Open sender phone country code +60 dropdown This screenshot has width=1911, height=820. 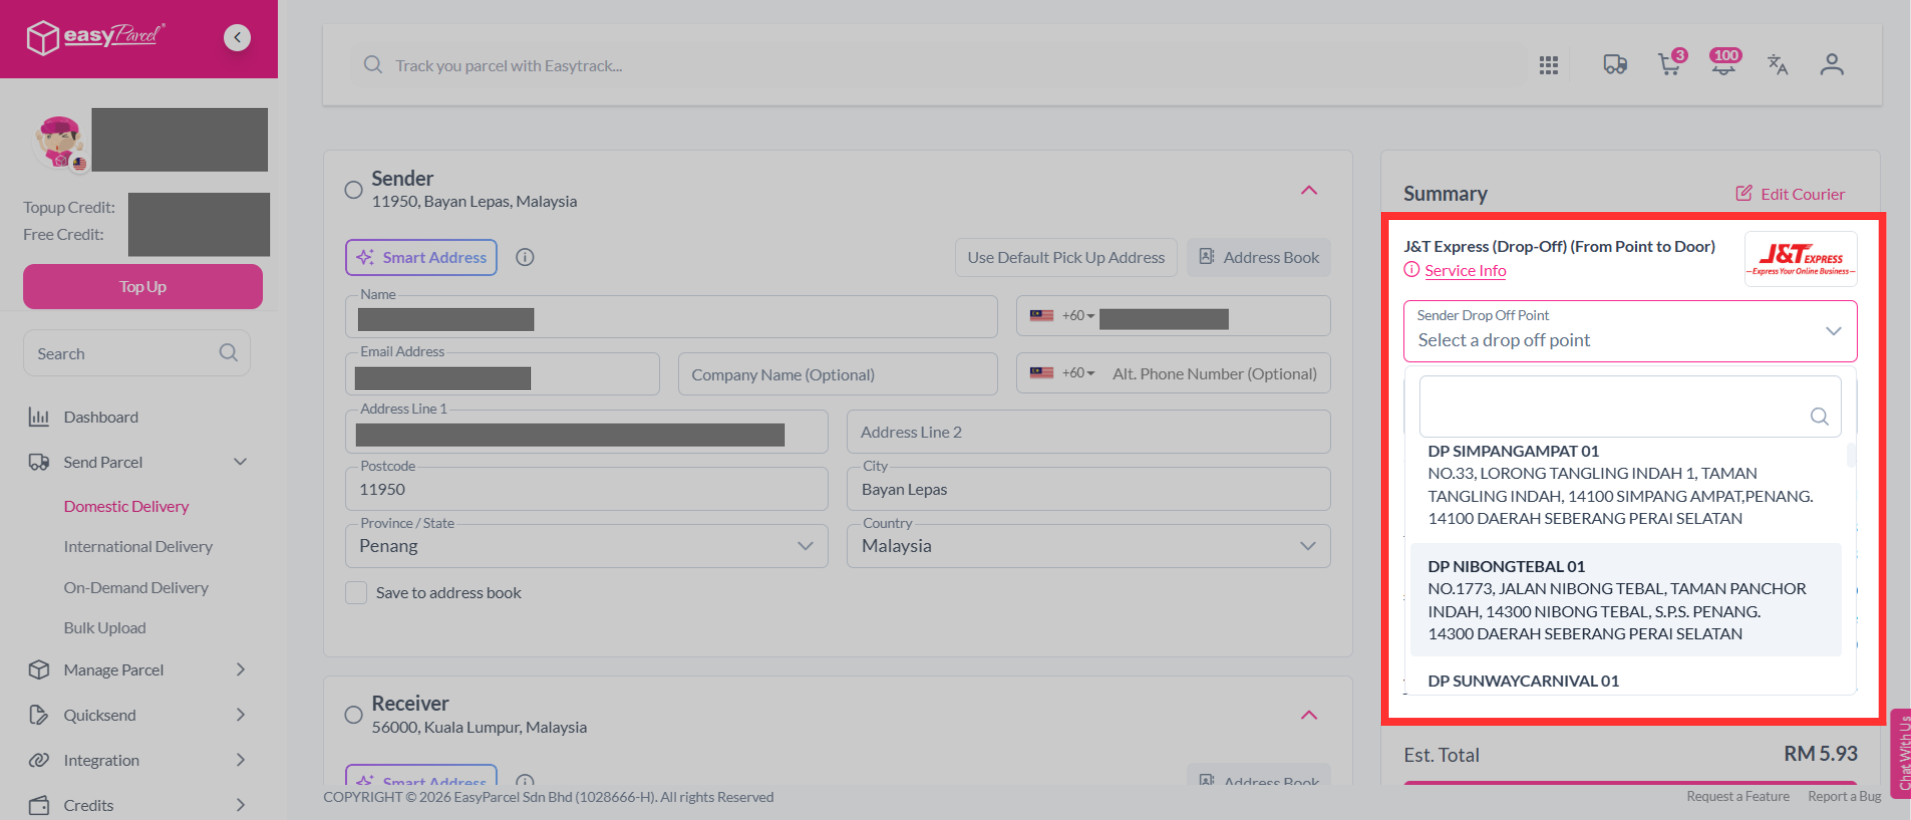tap(1063, 316)
